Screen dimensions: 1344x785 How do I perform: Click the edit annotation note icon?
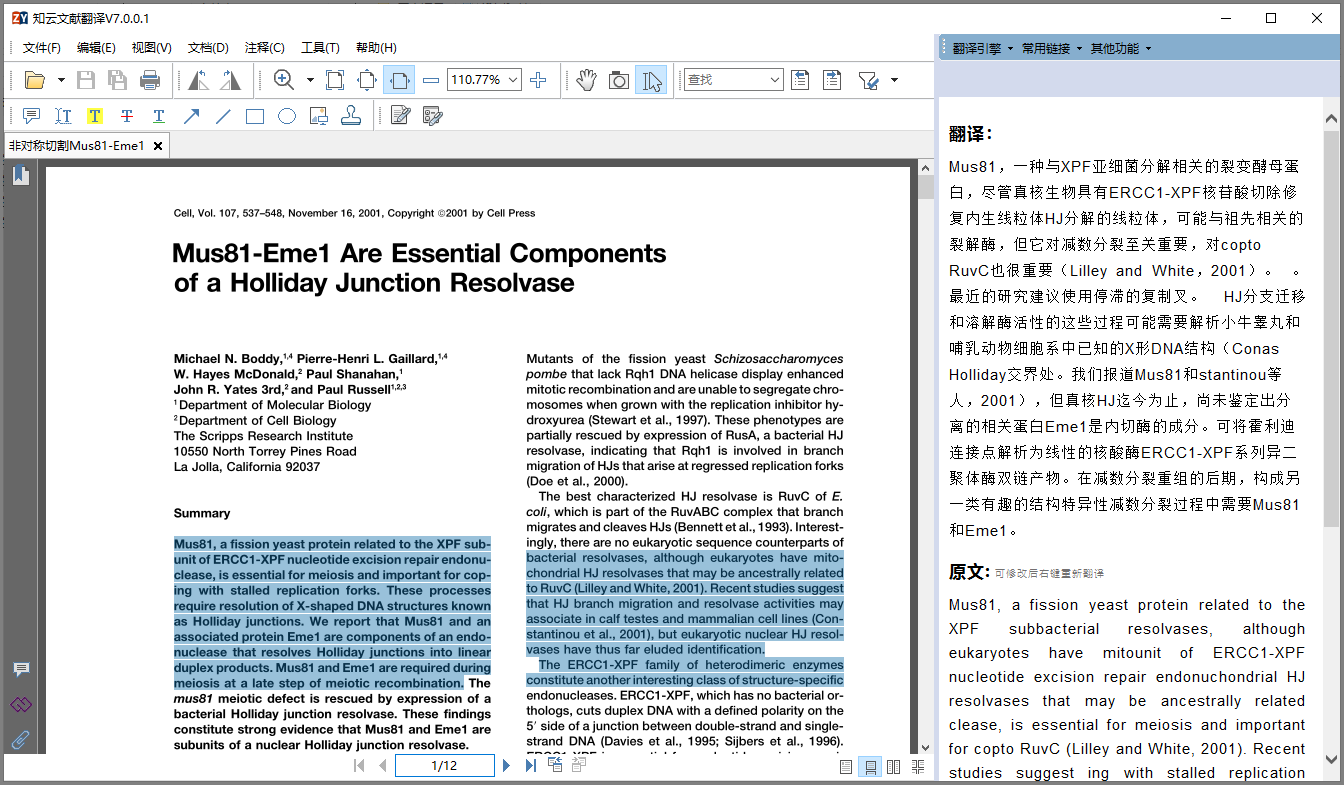(401, 116)
